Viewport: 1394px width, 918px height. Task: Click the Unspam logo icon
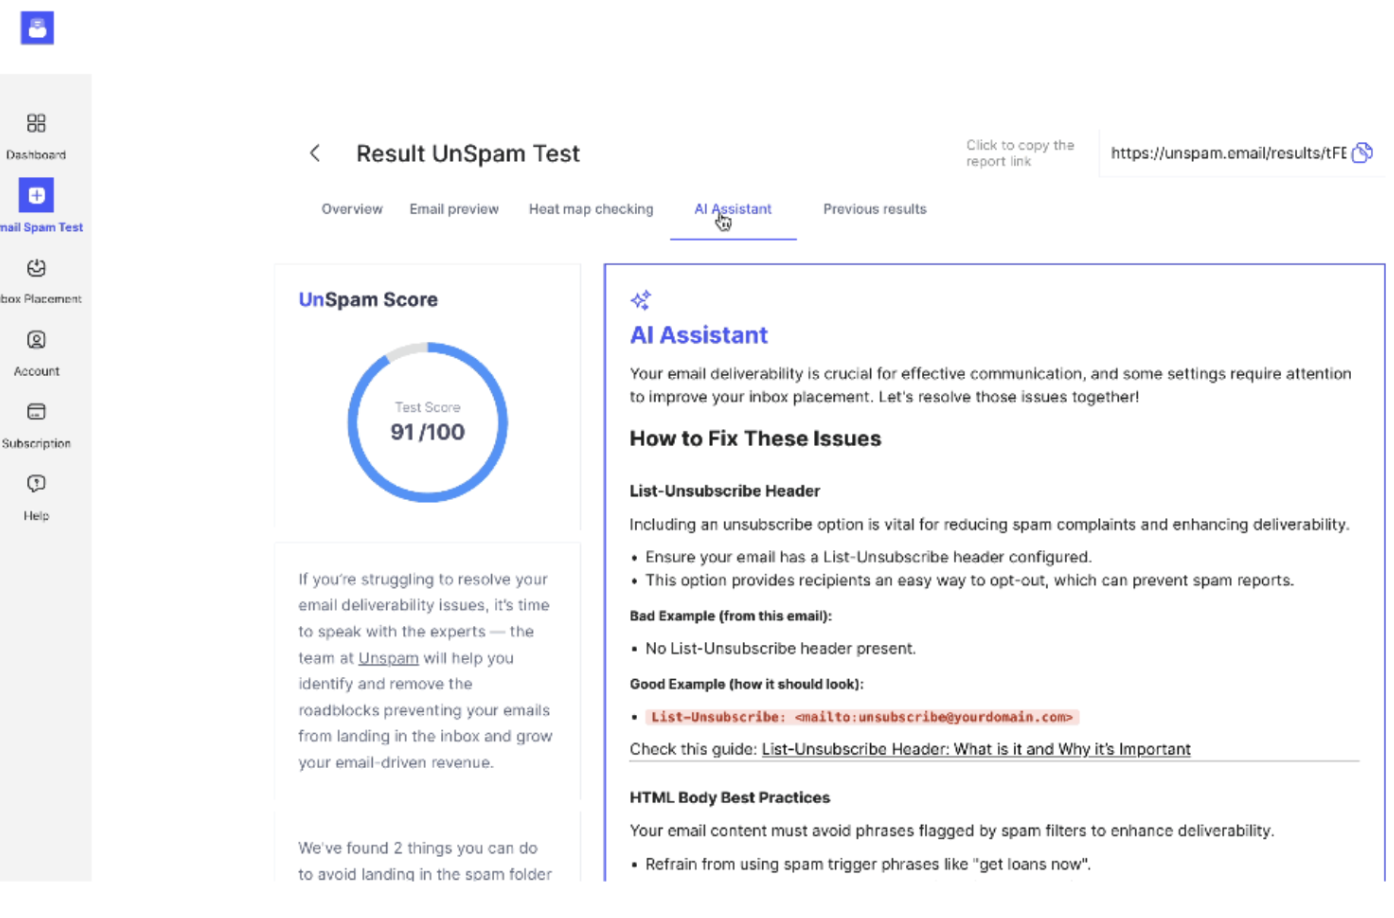pyautogui.click(x=37, y=28)
